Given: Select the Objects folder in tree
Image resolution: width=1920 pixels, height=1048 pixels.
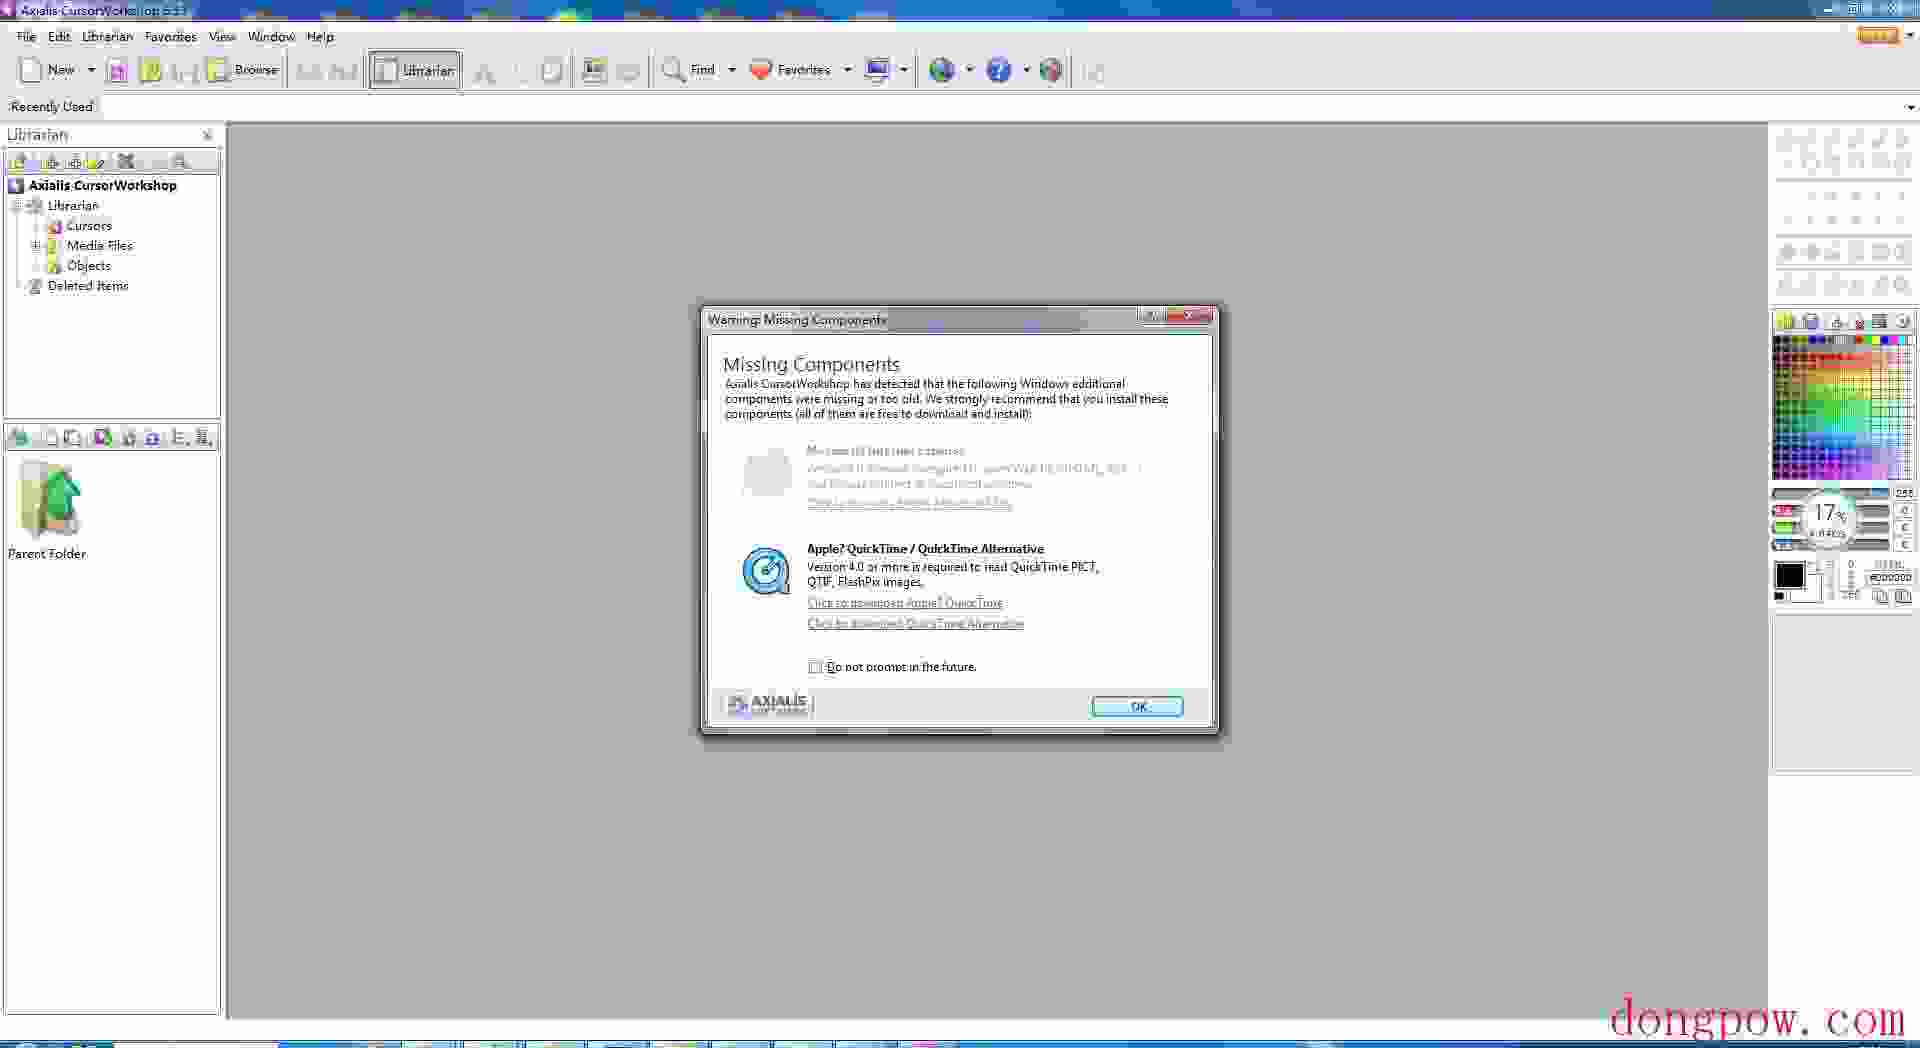Looking at the screenshot, I should click(x=88, y=266).
